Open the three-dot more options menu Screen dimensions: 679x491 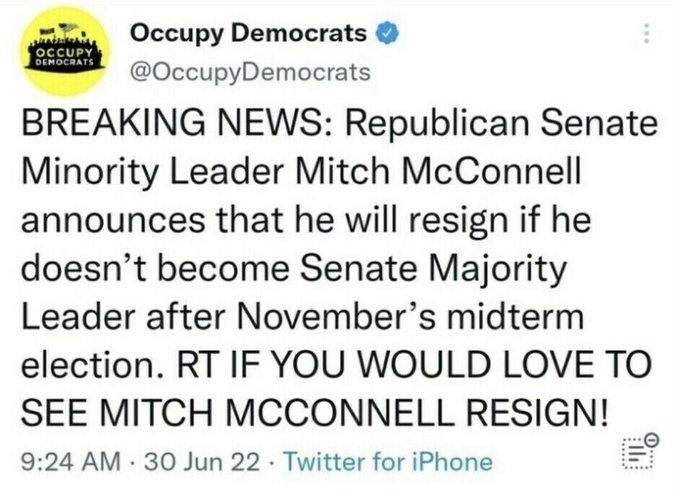click(x=647, y=33)
